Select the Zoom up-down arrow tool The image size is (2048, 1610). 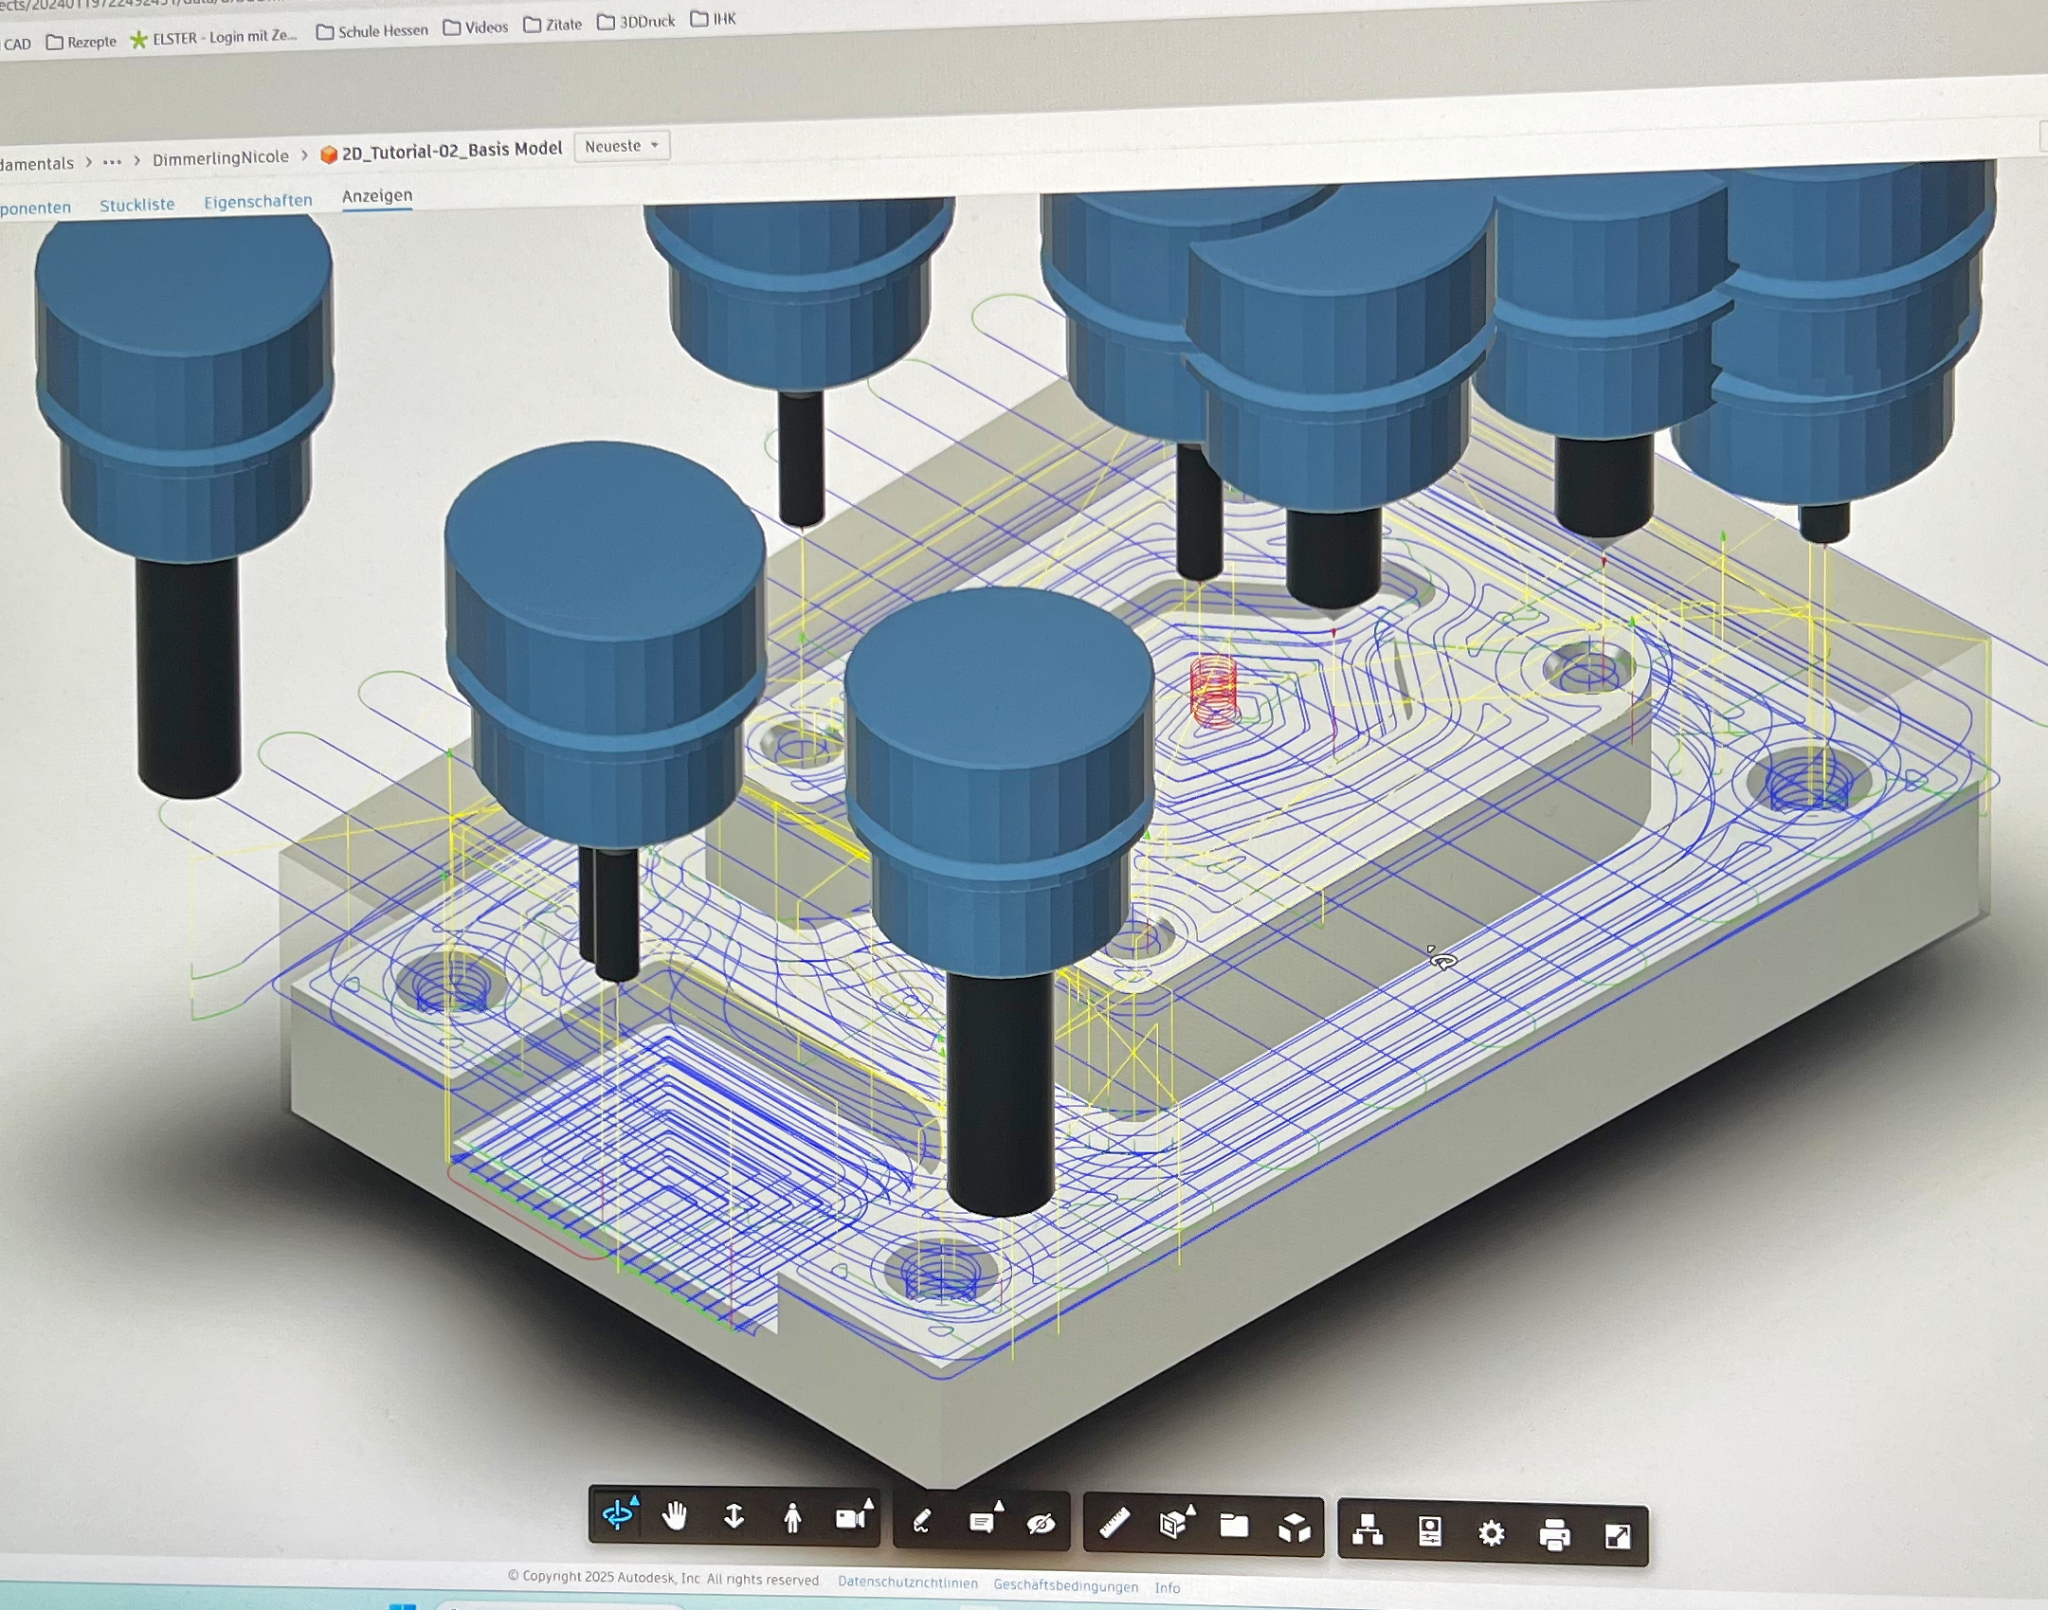coord(734,1517)
